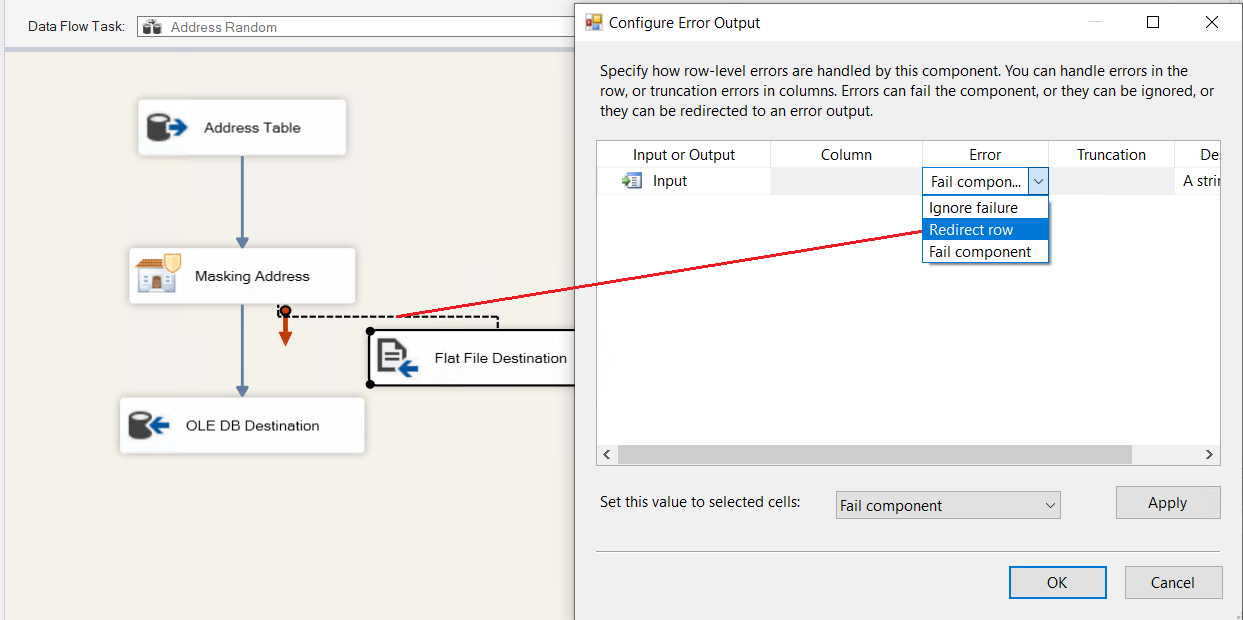Open 'Set this value to selected cells' dropdown
Image resolution: width=1243 pixels, height=620 pixels.
(947, 506)
